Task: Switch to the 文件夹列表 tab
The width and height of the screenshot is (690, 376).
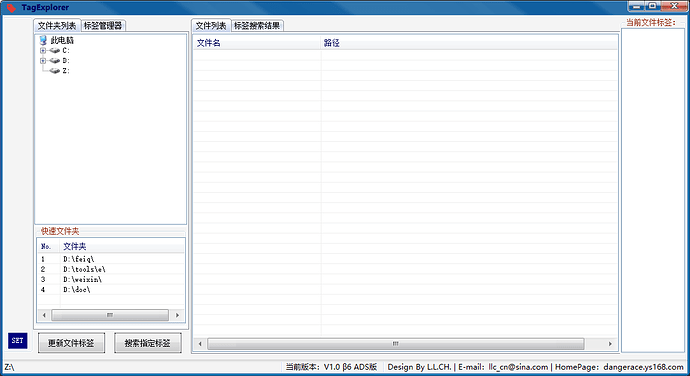Action: (x=57, y=26)
